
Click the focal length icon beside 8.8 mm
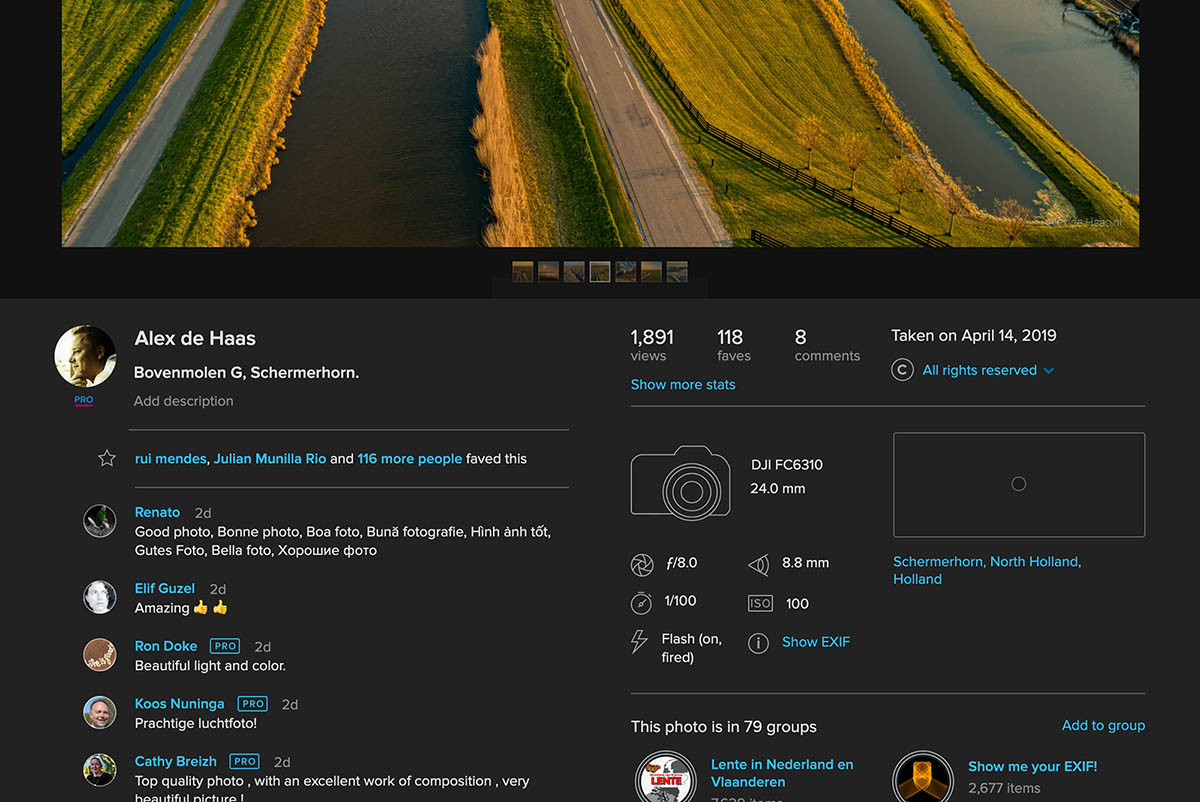(758, 563)
